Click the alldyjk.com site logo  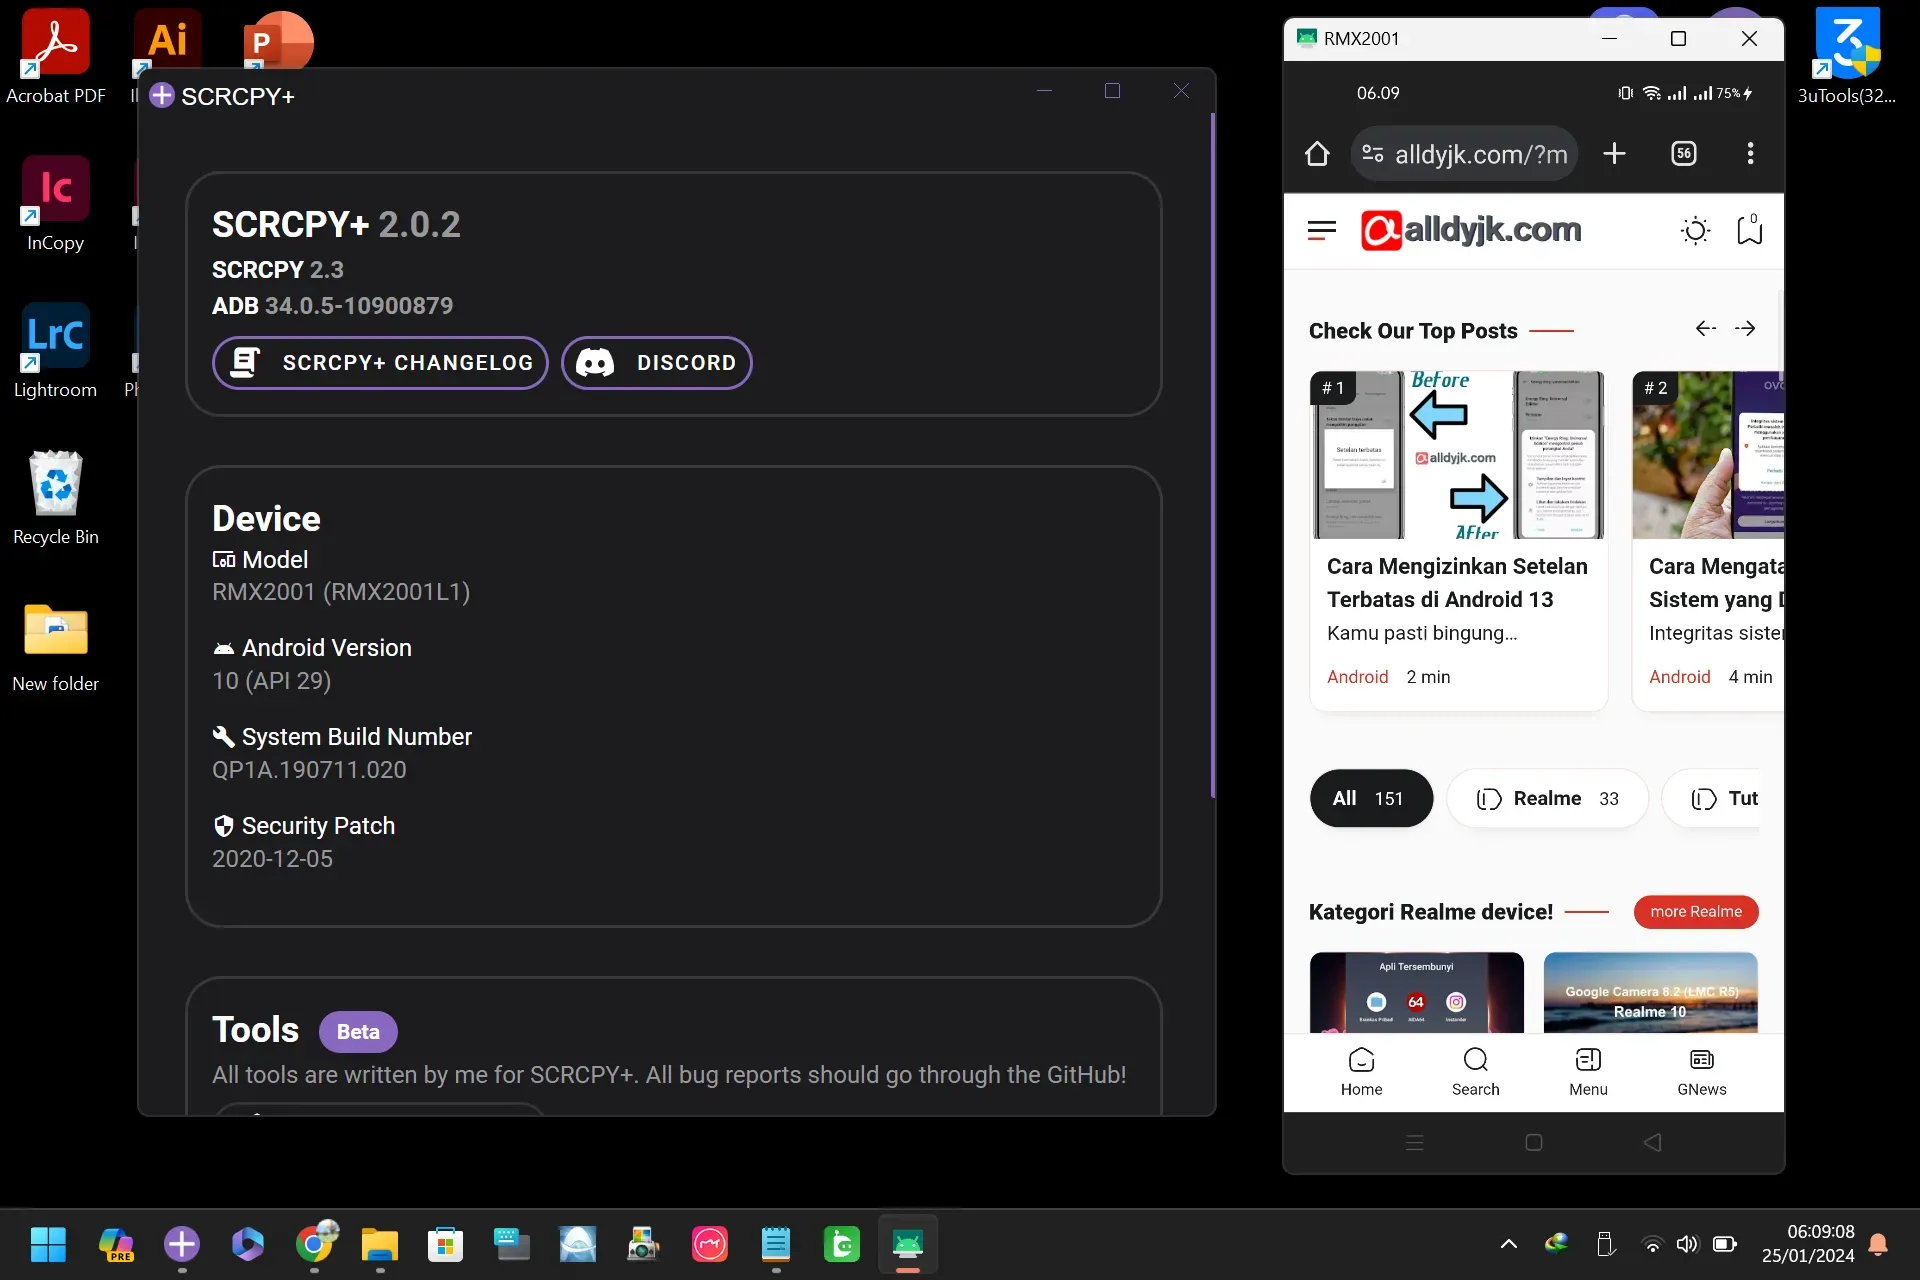click(1471, 230)
